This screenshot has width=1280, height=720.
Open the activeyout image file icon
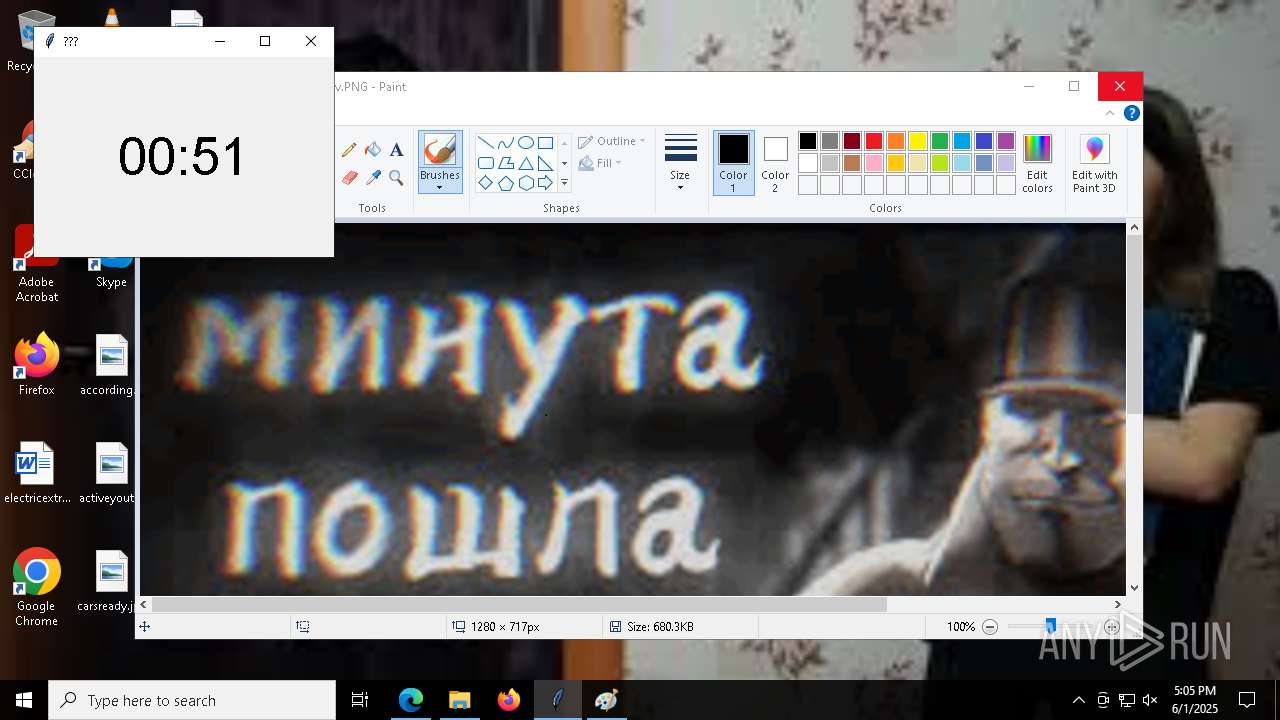click(x=110, y=473)
